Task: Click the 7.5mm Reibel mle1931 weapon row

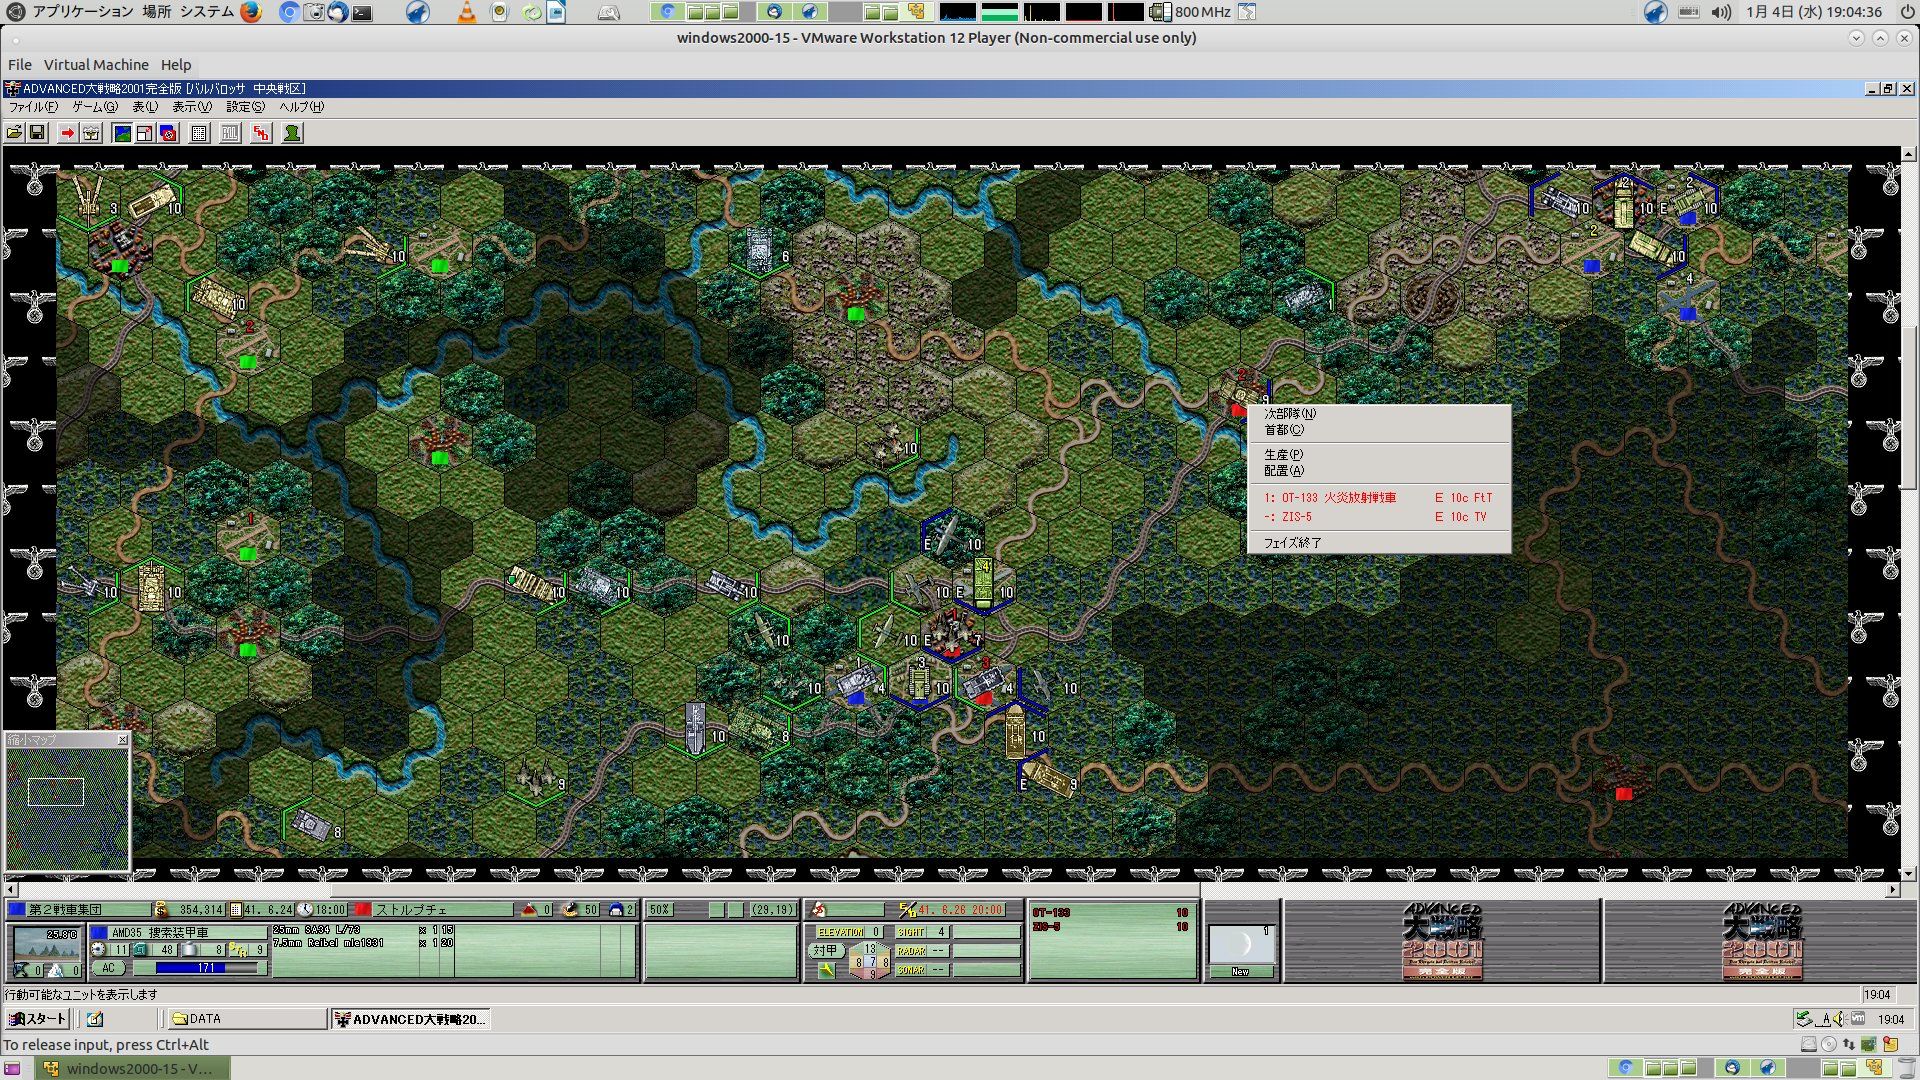Action: coord(363,943)
